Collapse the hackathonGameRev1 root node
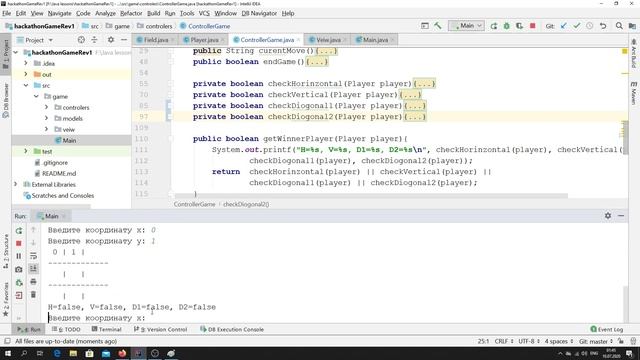The image size is (640, 360). [x=16, y=52]
